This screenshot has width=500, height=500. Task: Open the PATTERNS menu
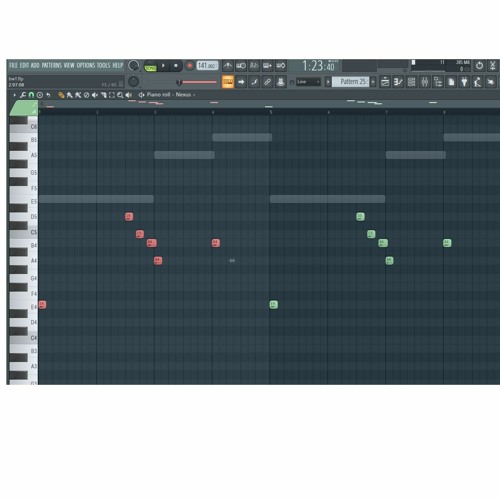[x=52, y=65]
